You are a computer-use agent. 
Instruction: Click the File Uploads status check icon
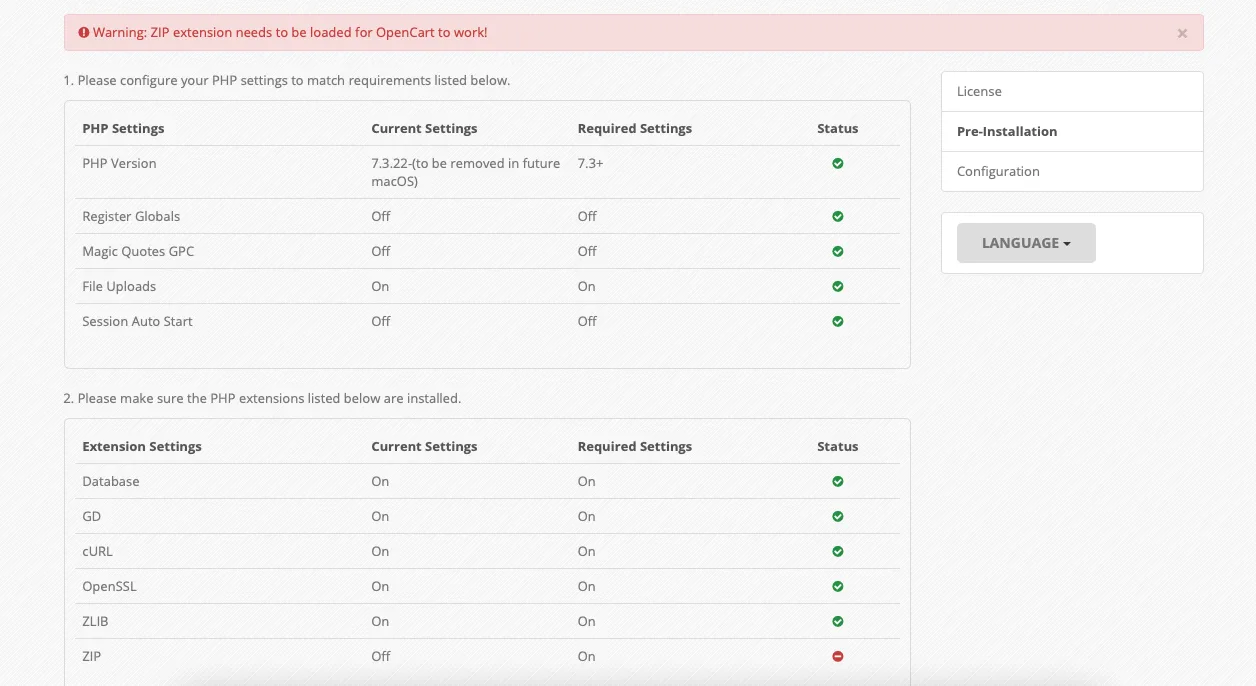[x=838, y=286]
